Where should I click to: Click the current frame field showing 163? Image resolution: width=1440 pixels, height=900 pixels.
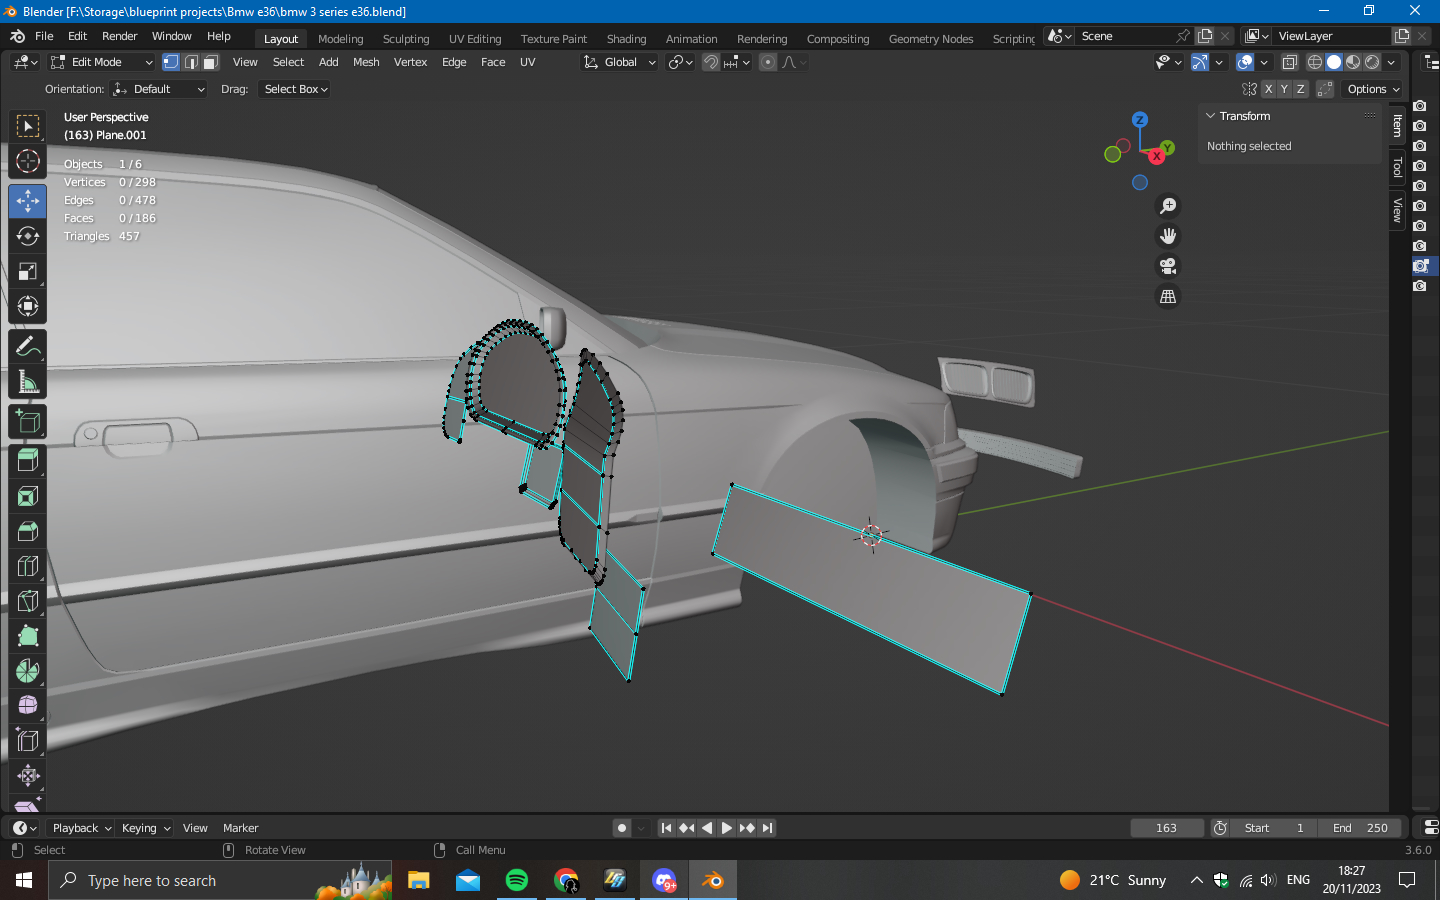[1166, 828]
